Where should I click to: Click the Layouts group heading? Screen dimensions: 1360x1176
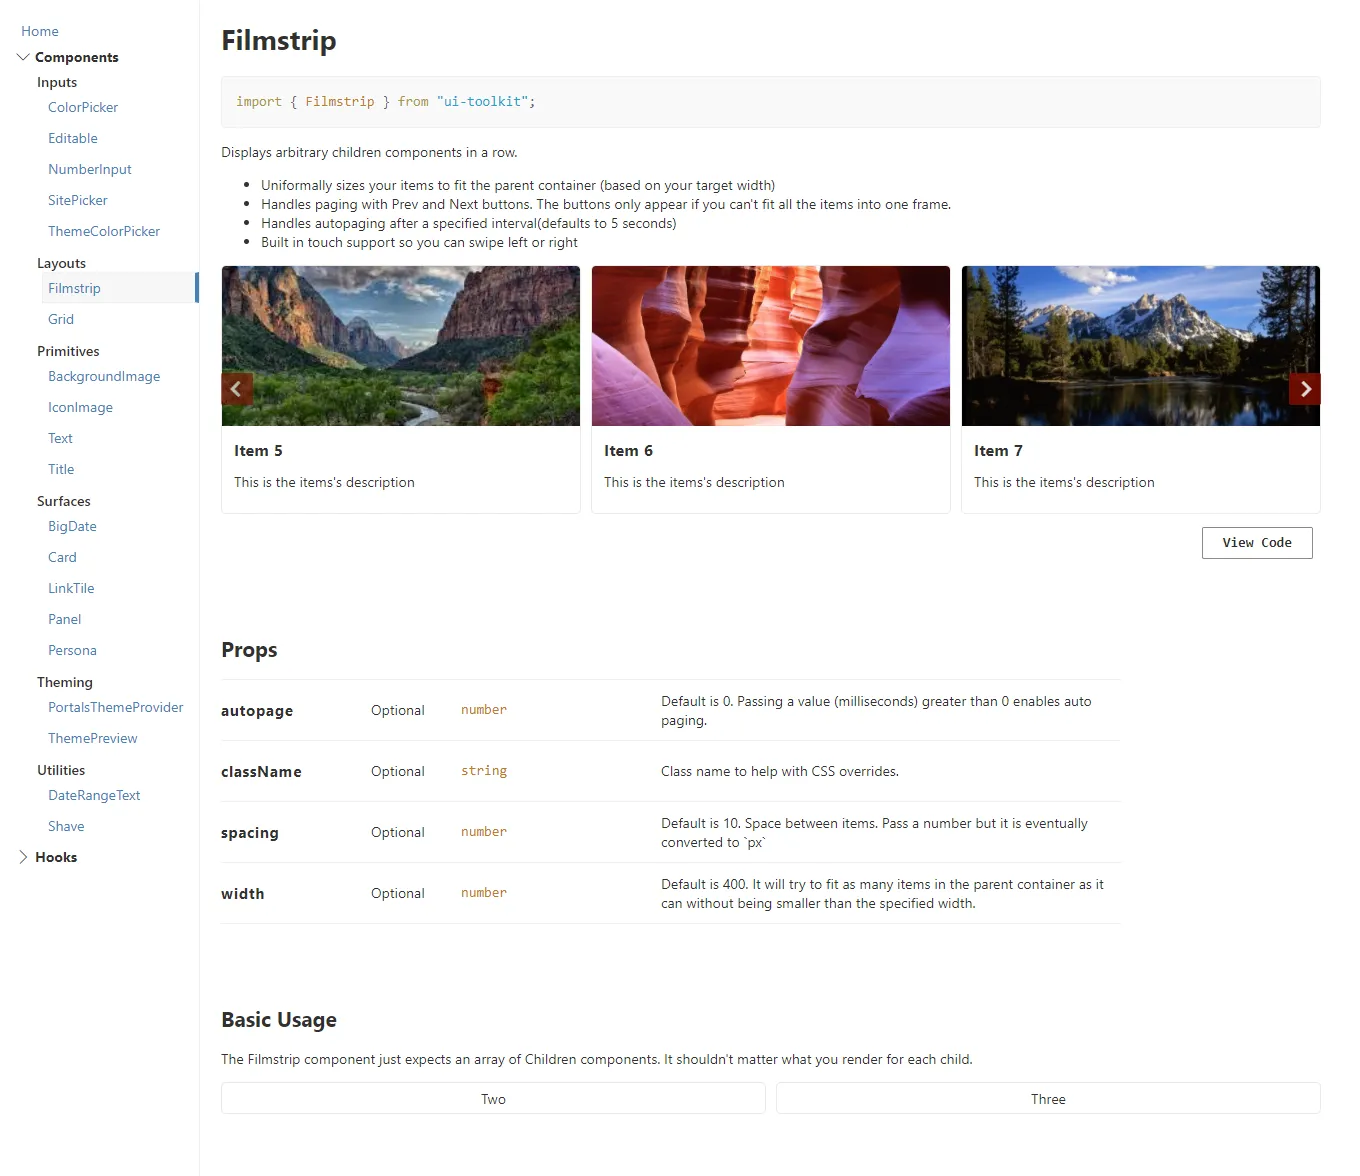(61, 263)
